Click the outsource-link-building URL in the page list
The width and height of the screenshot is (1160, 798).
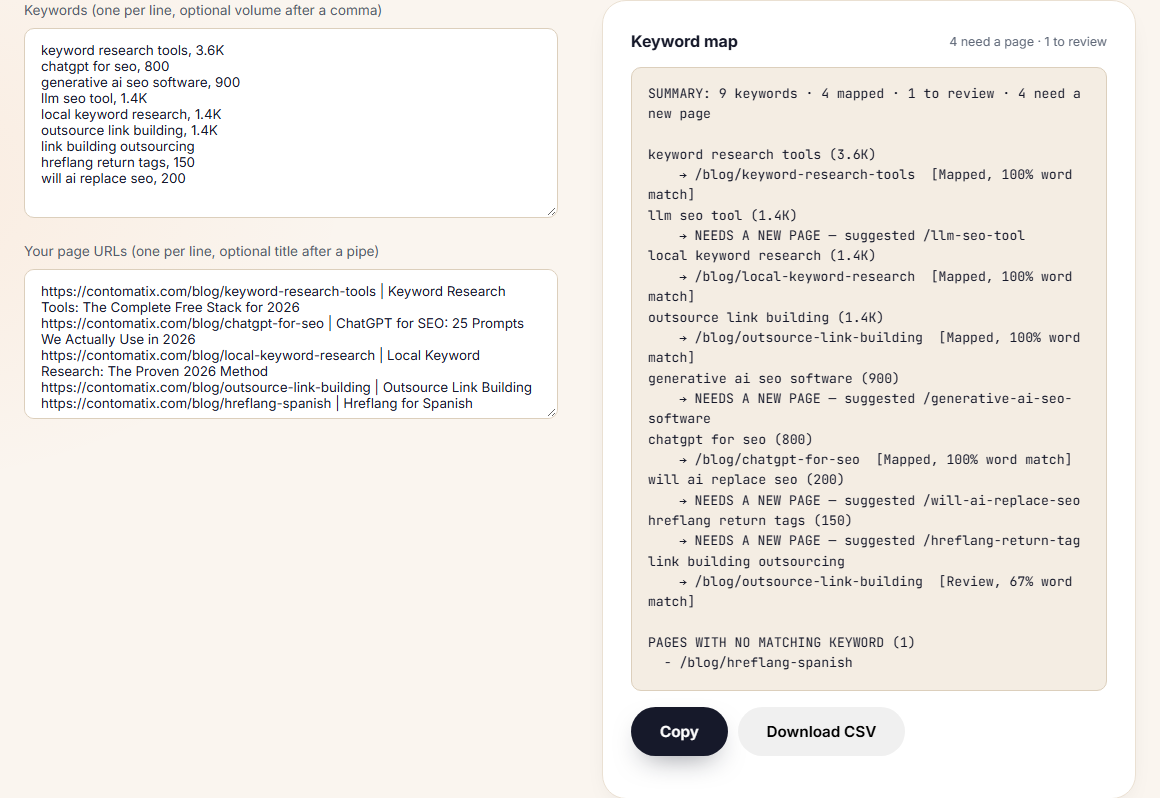(x=206, y=388)
